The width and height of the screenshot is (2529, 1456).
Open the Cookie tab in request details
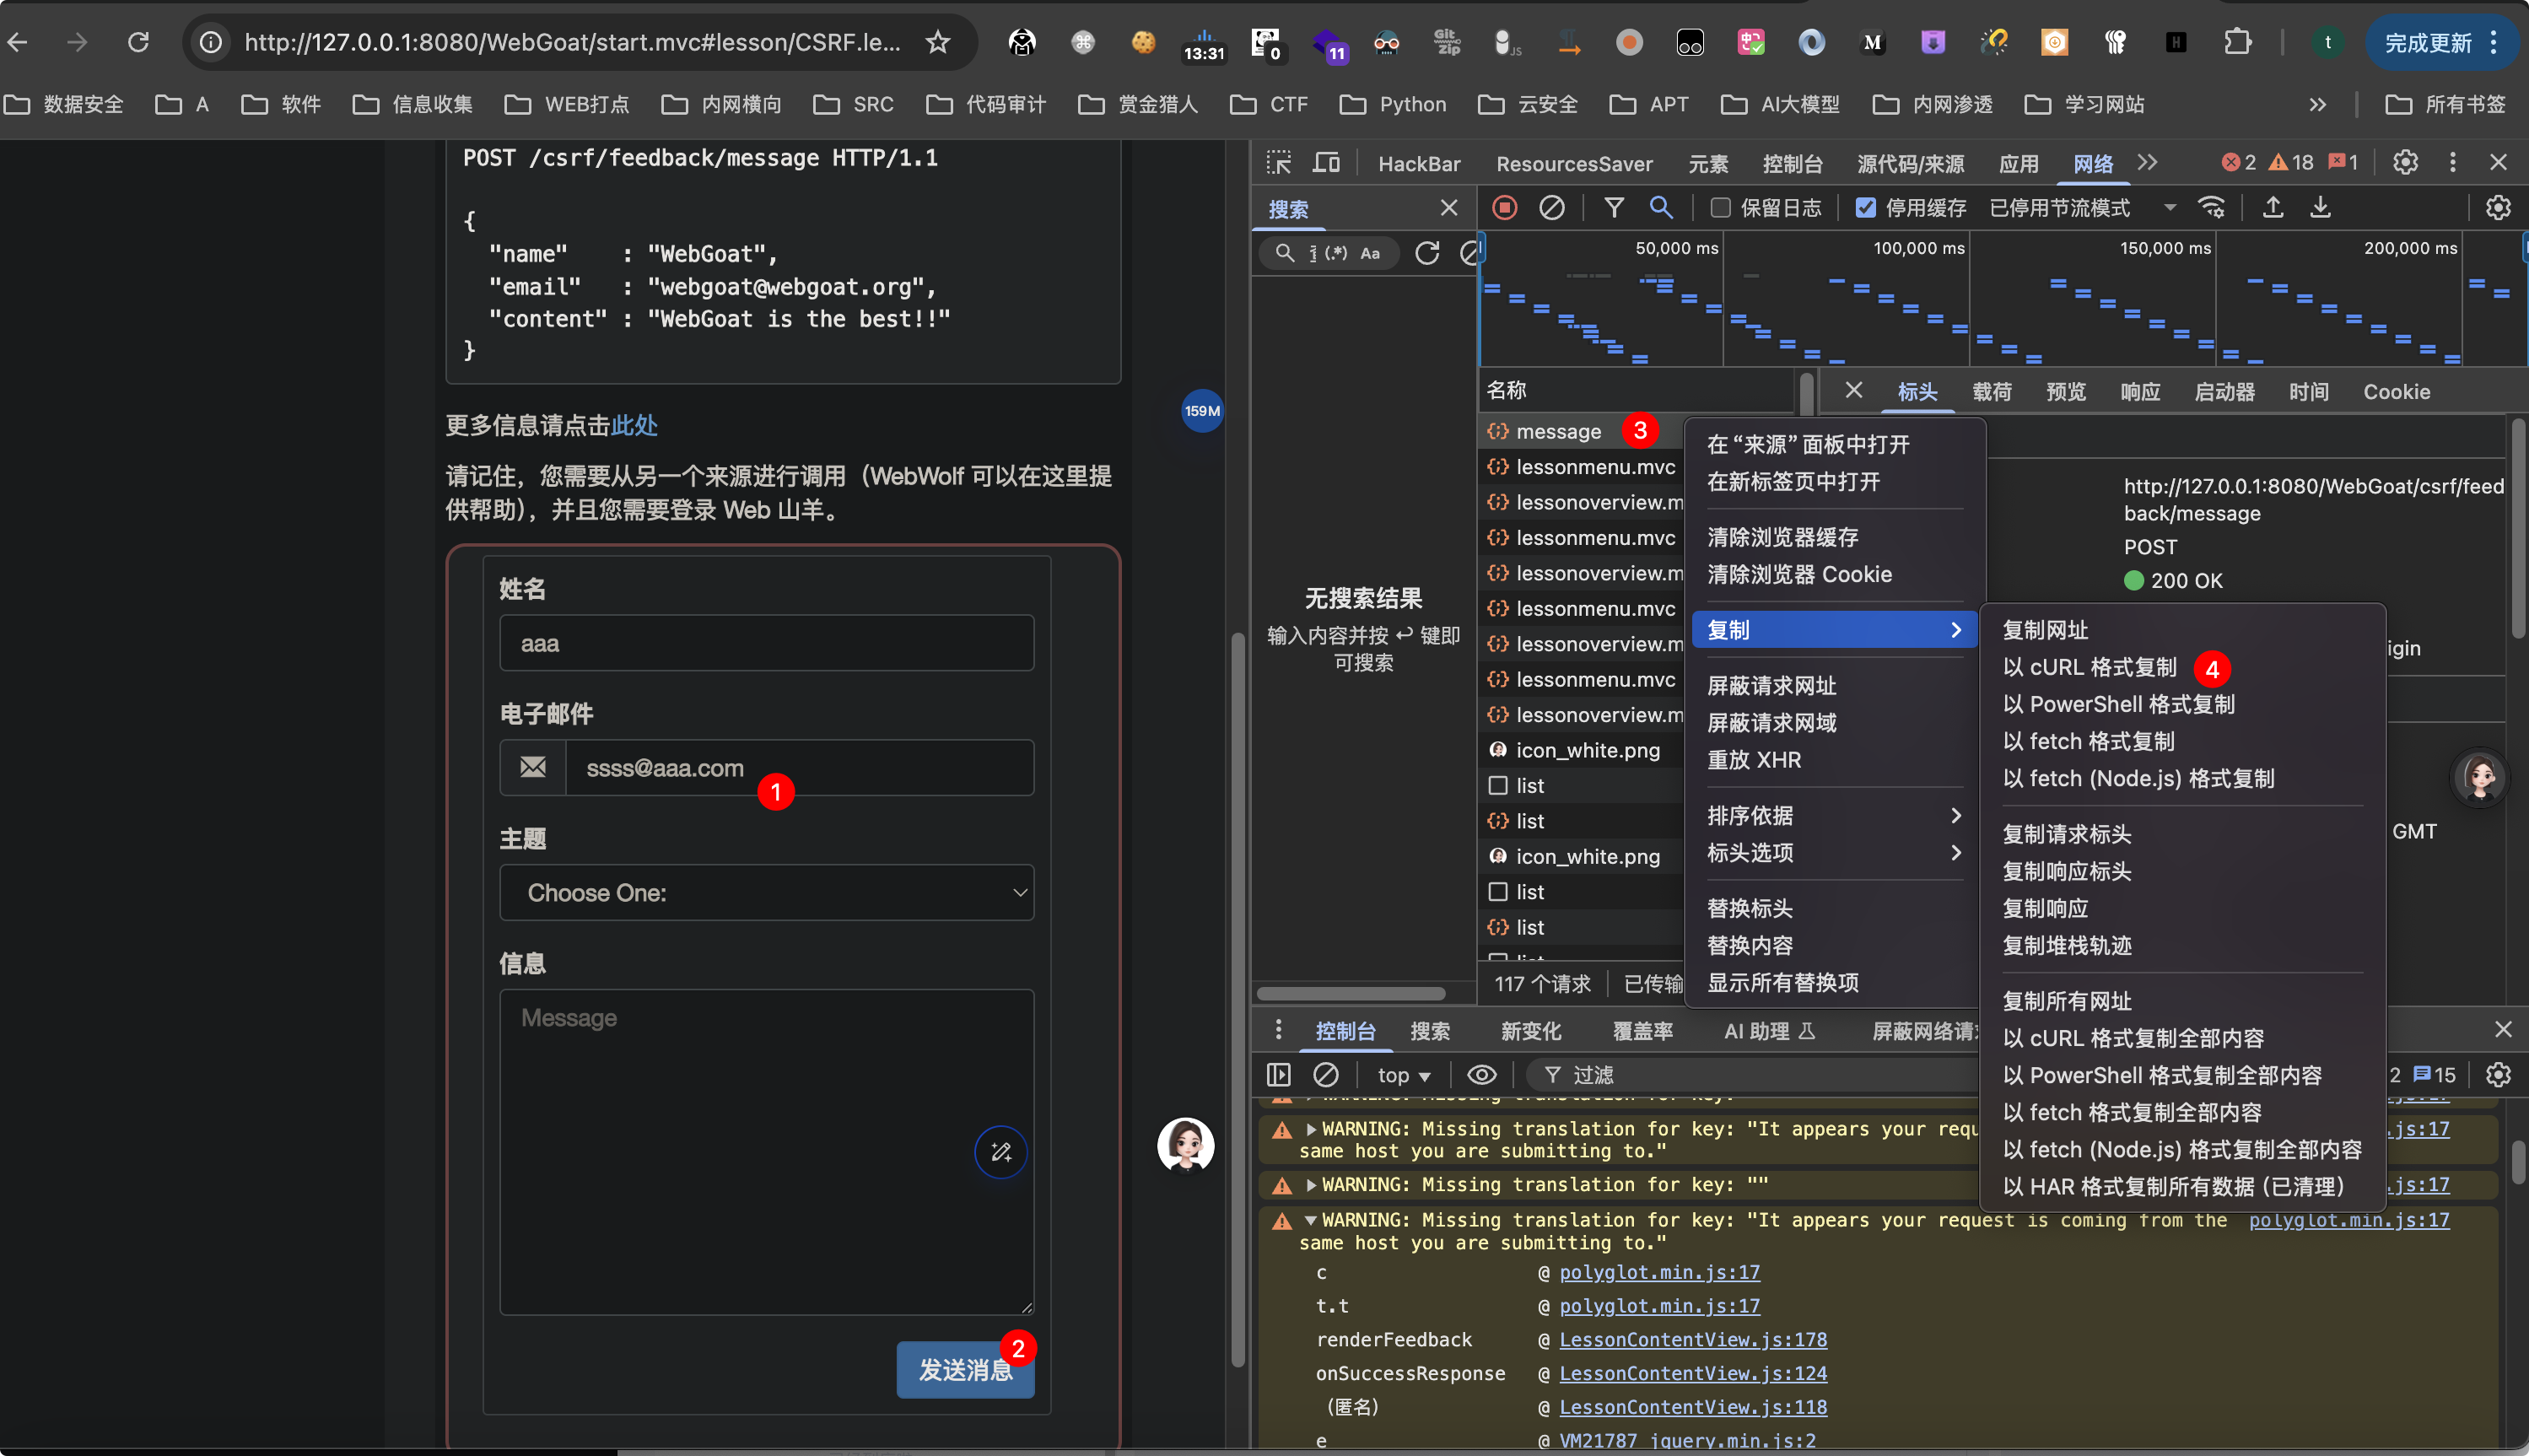click(2396, 391)
